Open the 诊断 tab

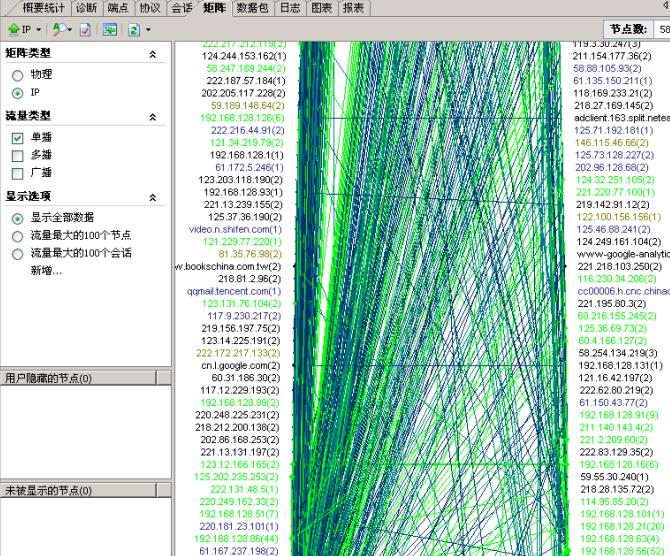pos(86,7)
